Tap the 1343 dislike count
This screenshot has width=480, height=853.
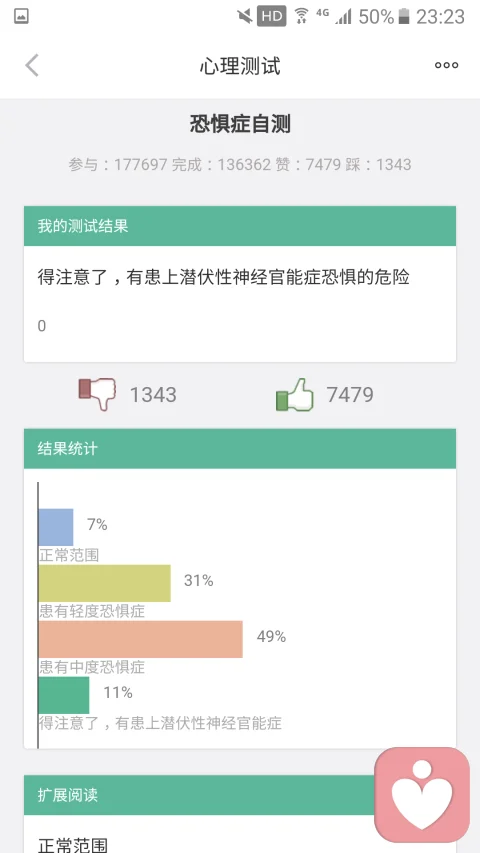click(x=153, y=395)
